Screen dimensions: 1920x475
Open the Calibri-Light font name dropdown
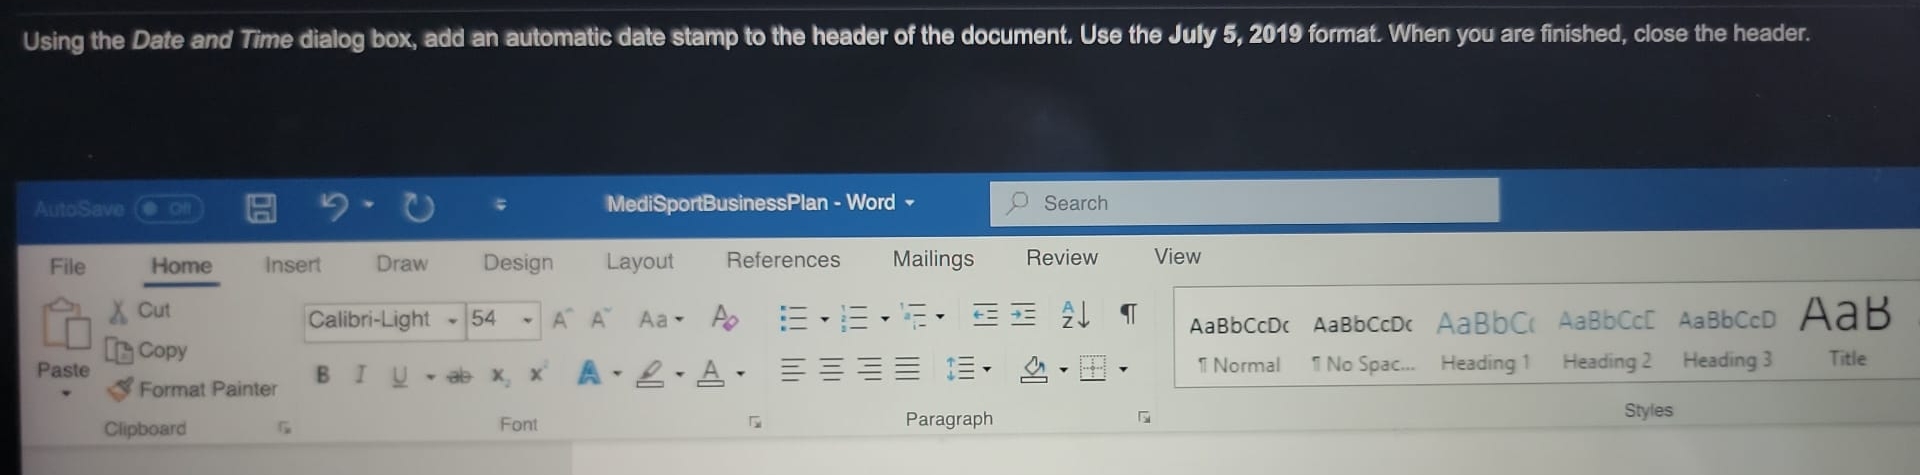[x=453, y=320]
